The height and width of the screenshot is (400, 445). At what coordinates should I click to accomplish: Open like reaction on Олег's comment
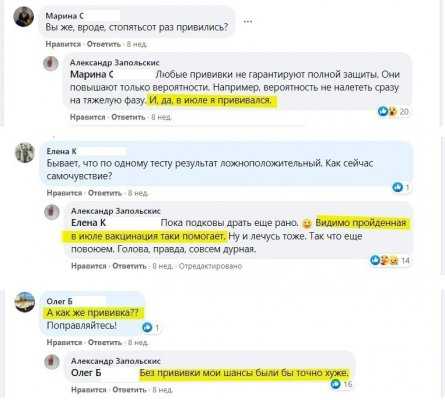pyautogui.click(x=151, y=328)
